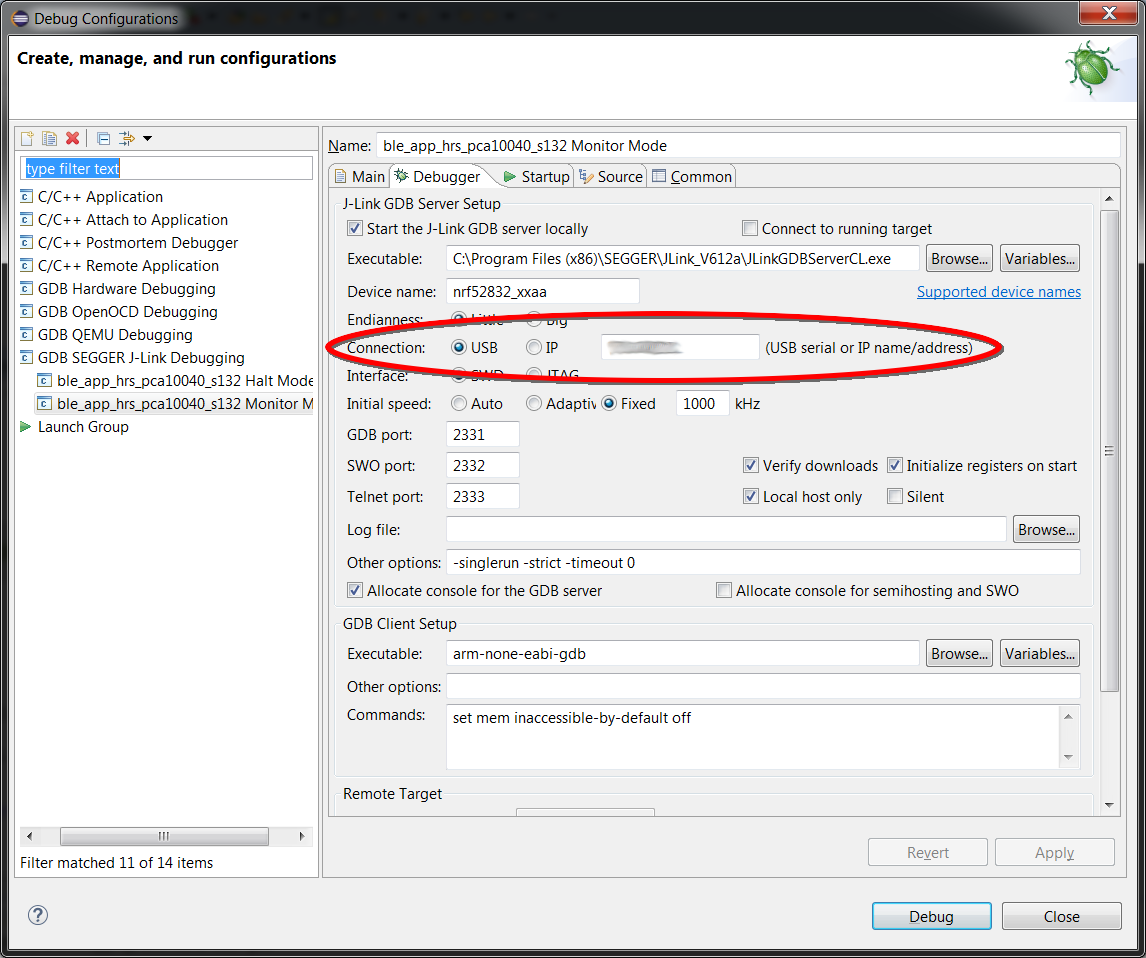
Task: Click the GDB port field
Action: (482, 435)
